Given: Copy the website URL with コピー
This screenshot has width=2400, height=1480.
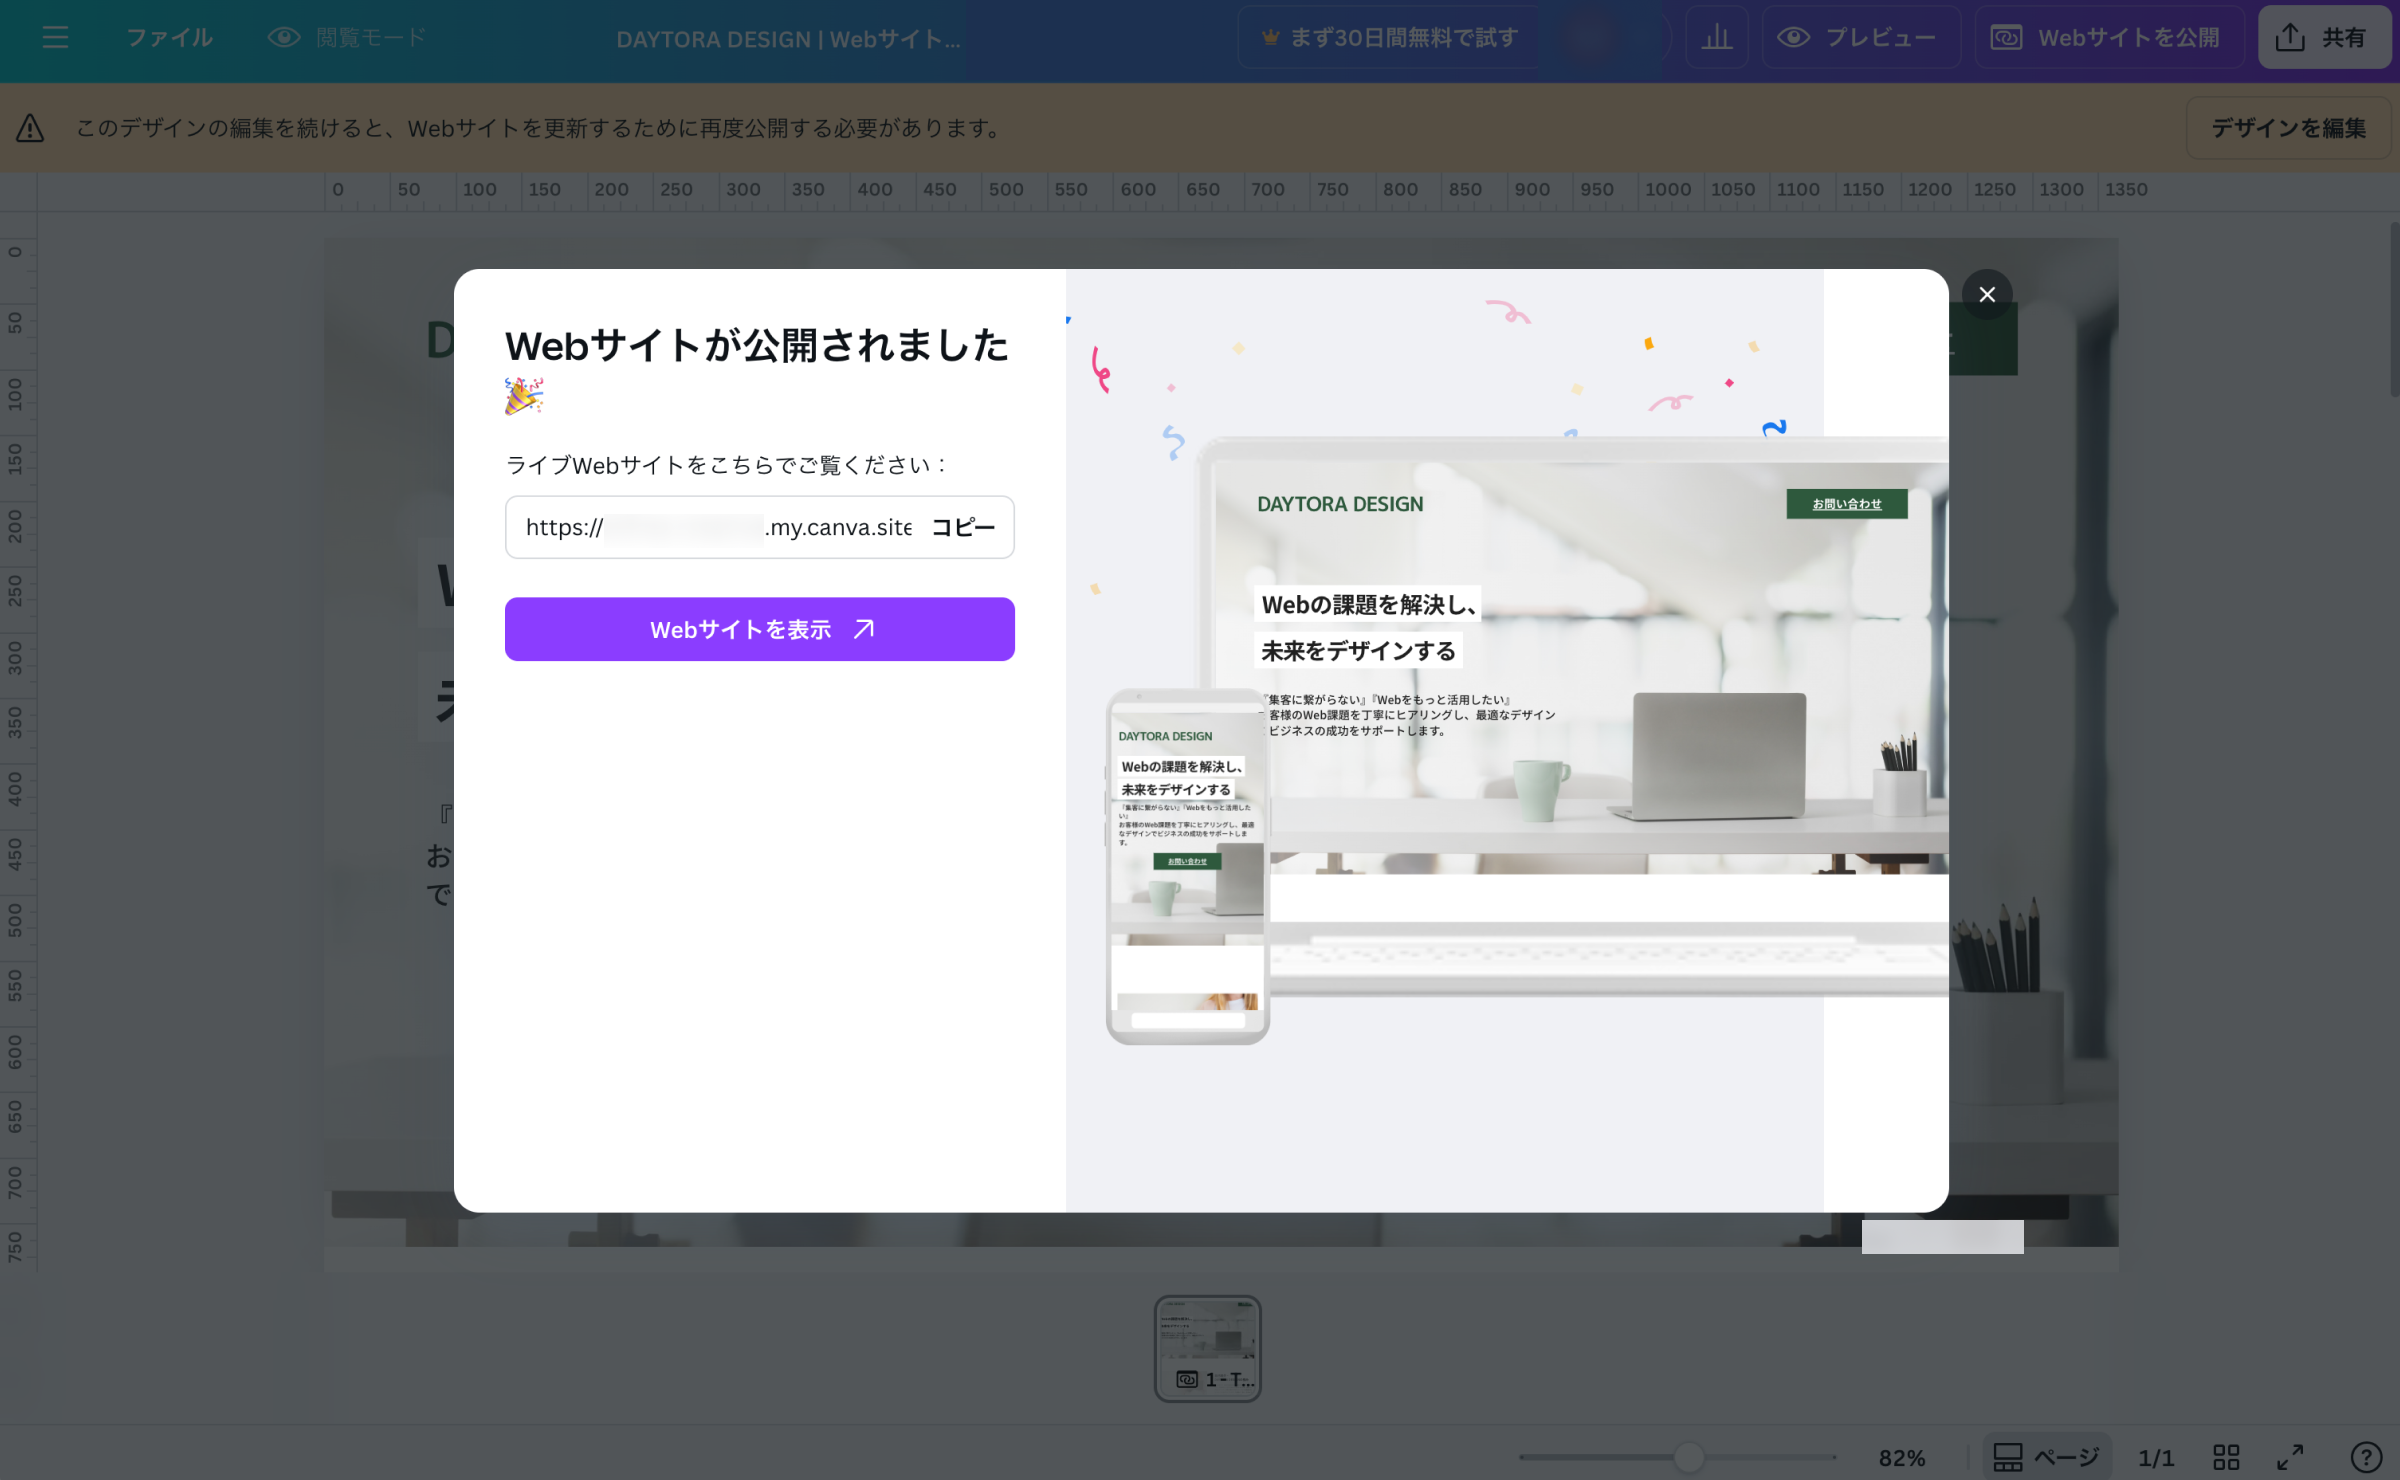Looking at the screenshot, I should (963, 527).
